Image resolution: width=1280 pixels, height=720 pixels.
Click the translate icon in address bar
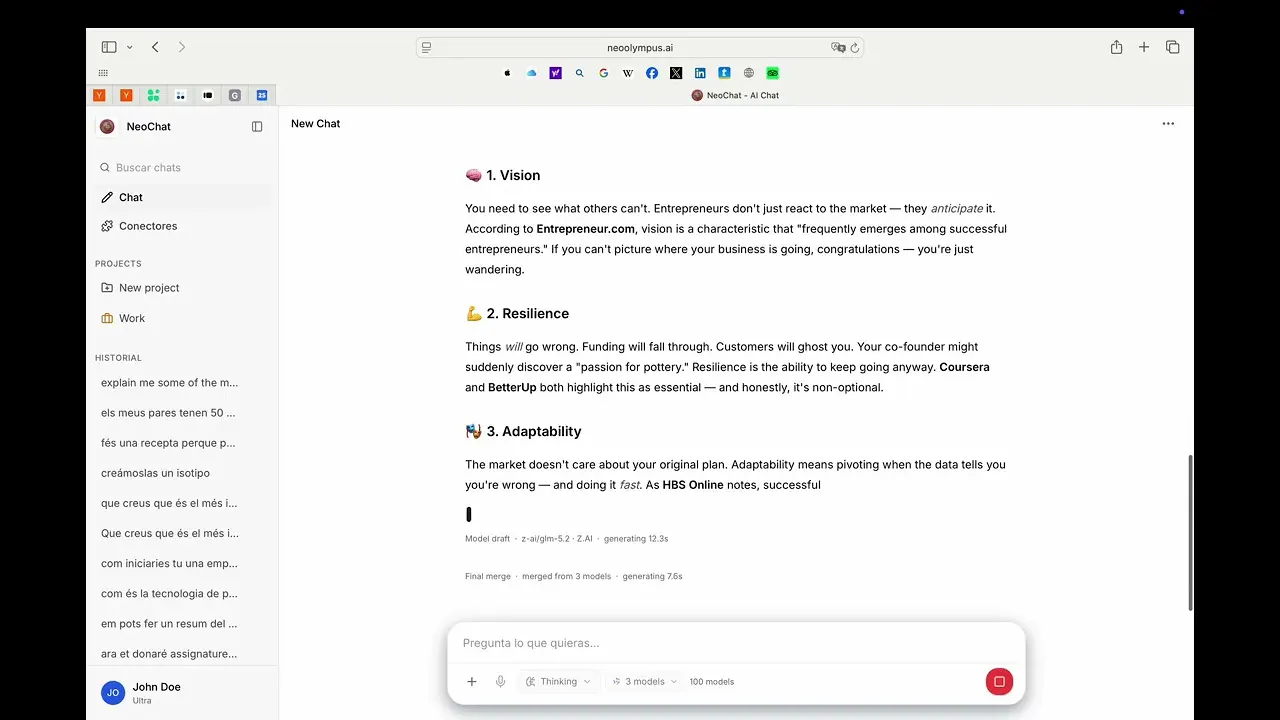(838, 47)
